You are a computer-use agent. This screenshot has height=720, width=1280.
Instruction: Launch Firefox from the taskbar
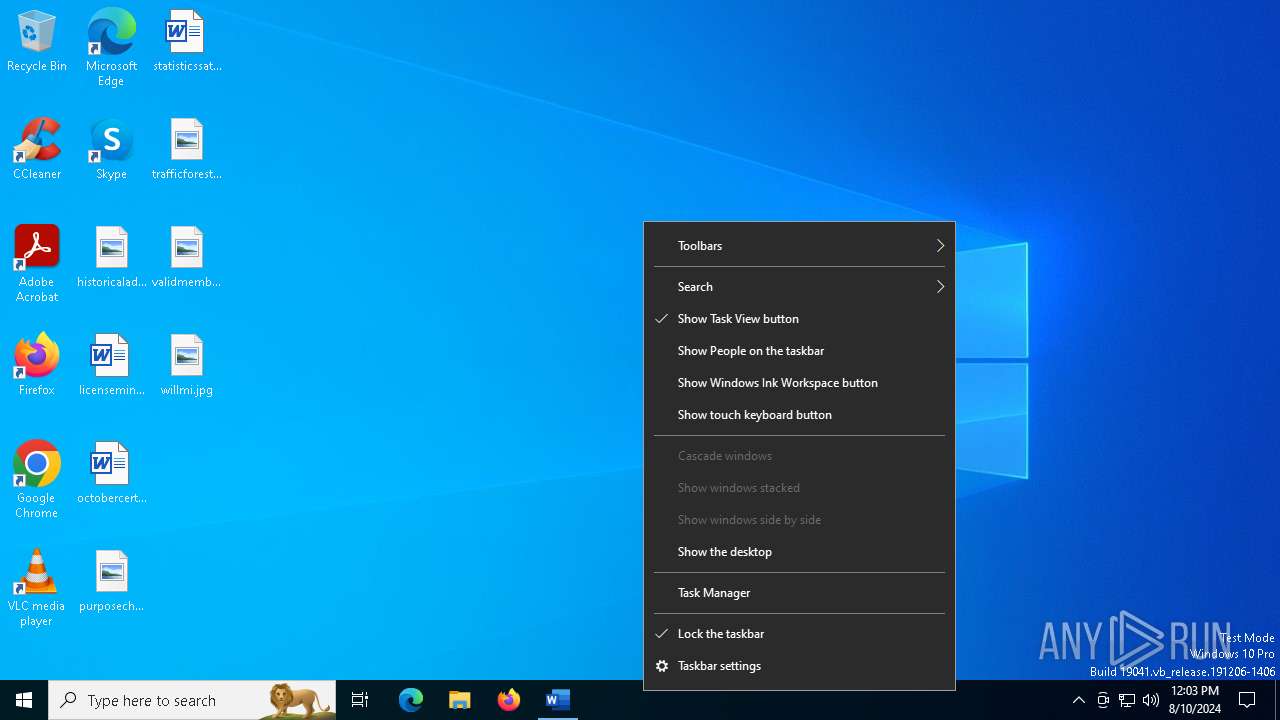point(509,700)
